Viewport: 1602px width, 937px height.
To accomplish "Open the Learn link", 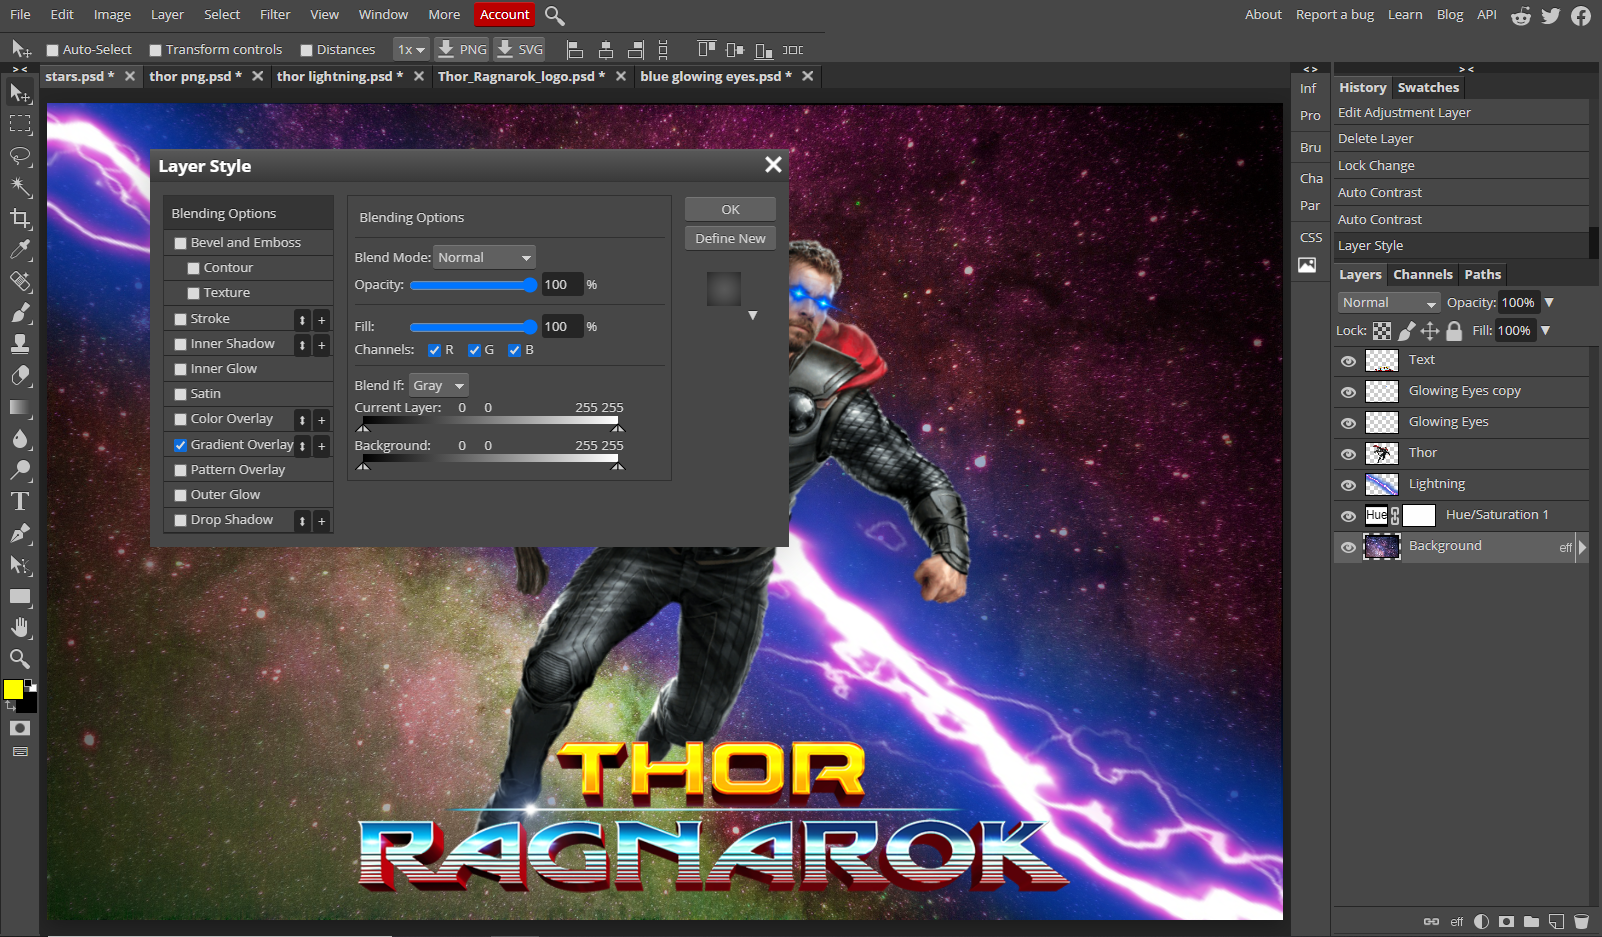I will click(x=1405, y=15).
